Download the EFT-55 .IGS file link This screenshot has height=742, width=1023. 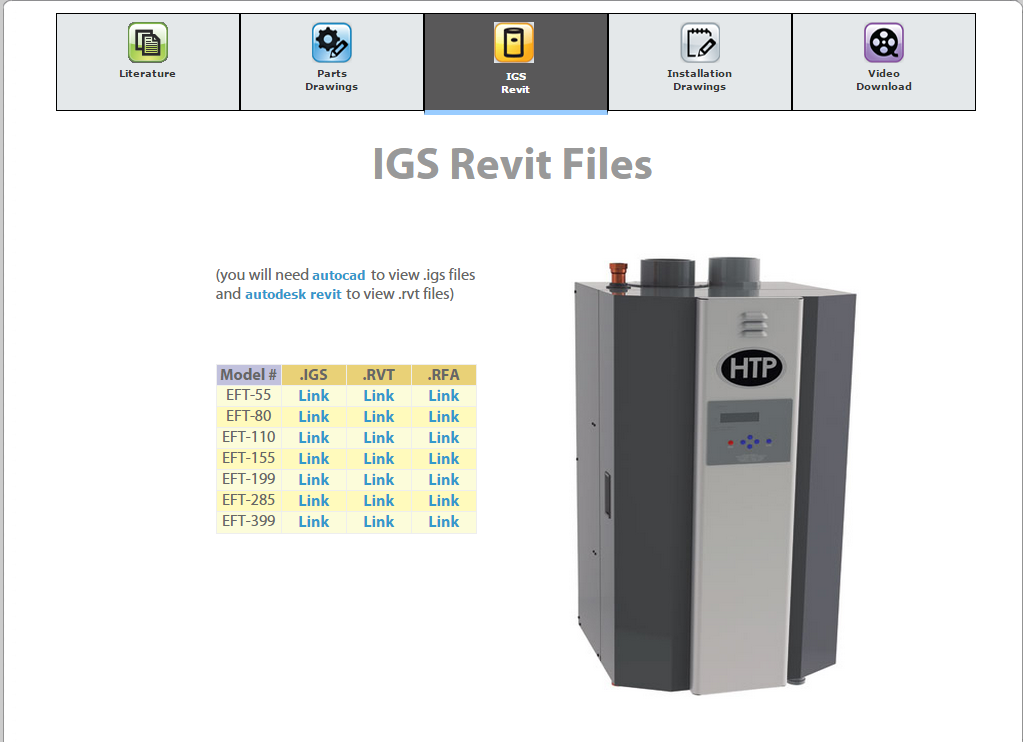313,395
